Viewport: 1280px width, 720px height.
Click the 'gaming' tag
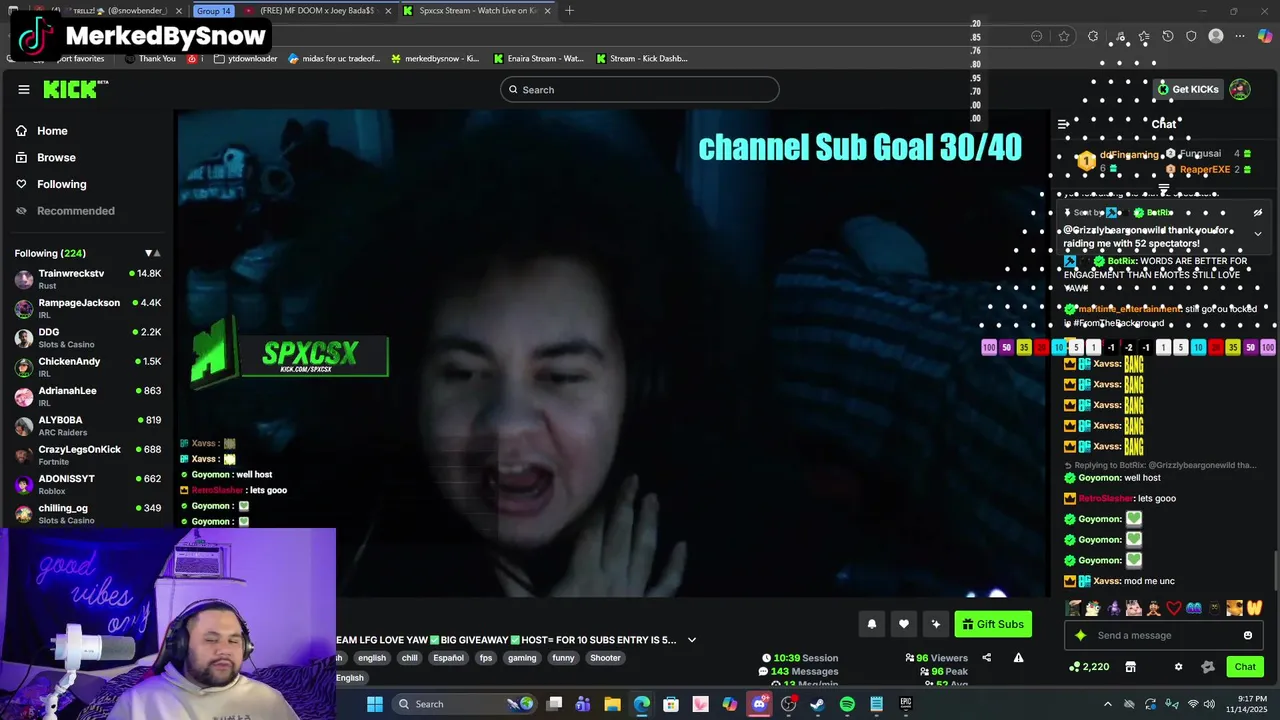click(522, 658)
